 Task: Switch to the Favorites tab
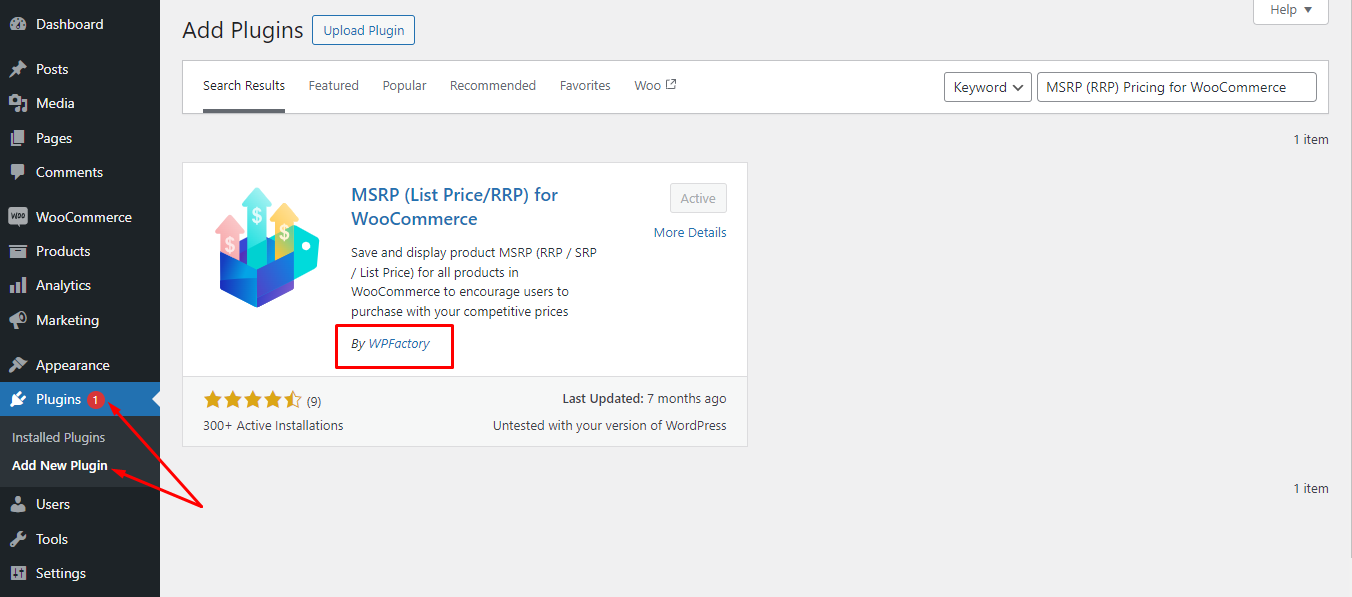pos(585,86)
